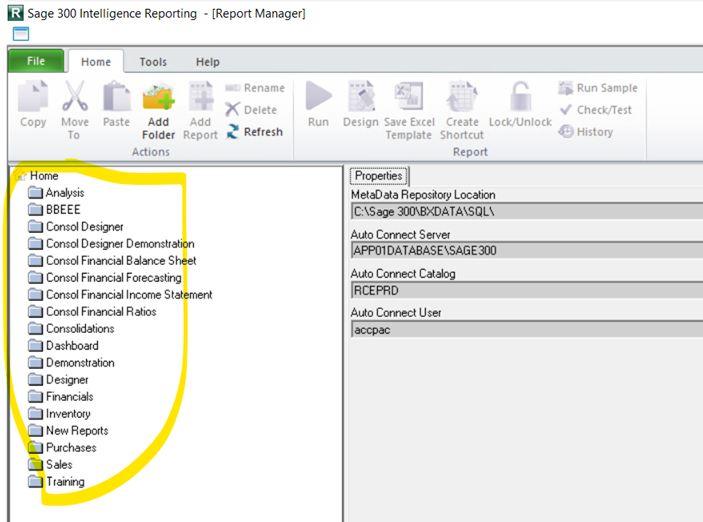Click the Auto Connect Catalog field

click(527, 290)
